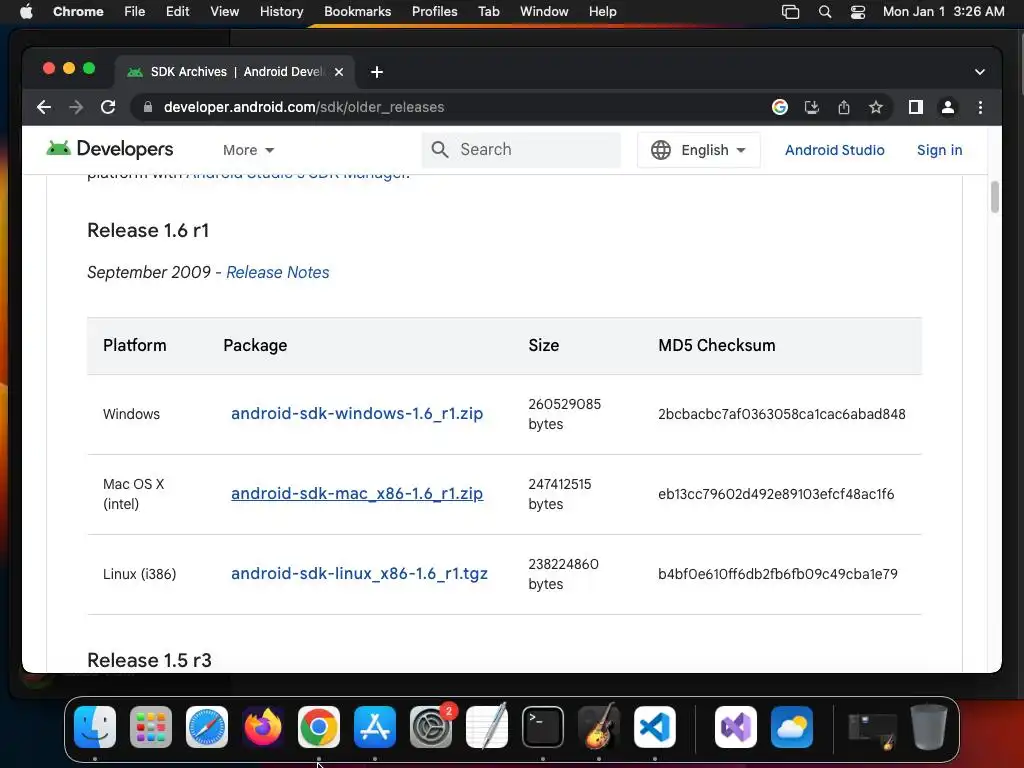Open Chrome's three-dot menu
The image size is (1024, 768).
point(980,107)
